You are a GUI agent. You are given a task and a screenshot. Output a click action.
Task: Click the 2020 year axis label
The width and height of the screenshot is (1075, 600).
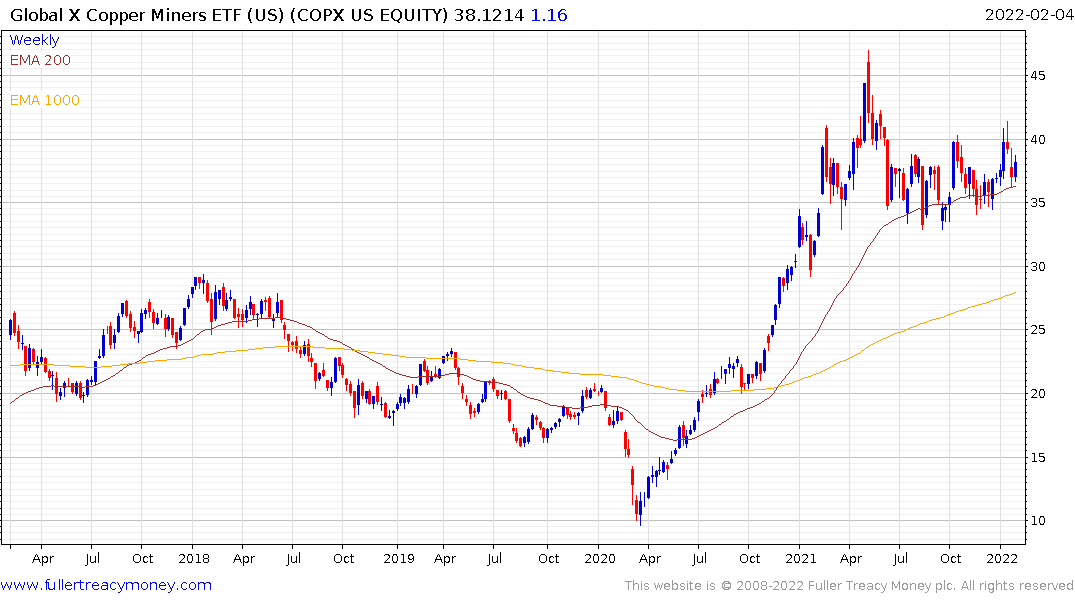pyautogui.click(x=600, y=558)
